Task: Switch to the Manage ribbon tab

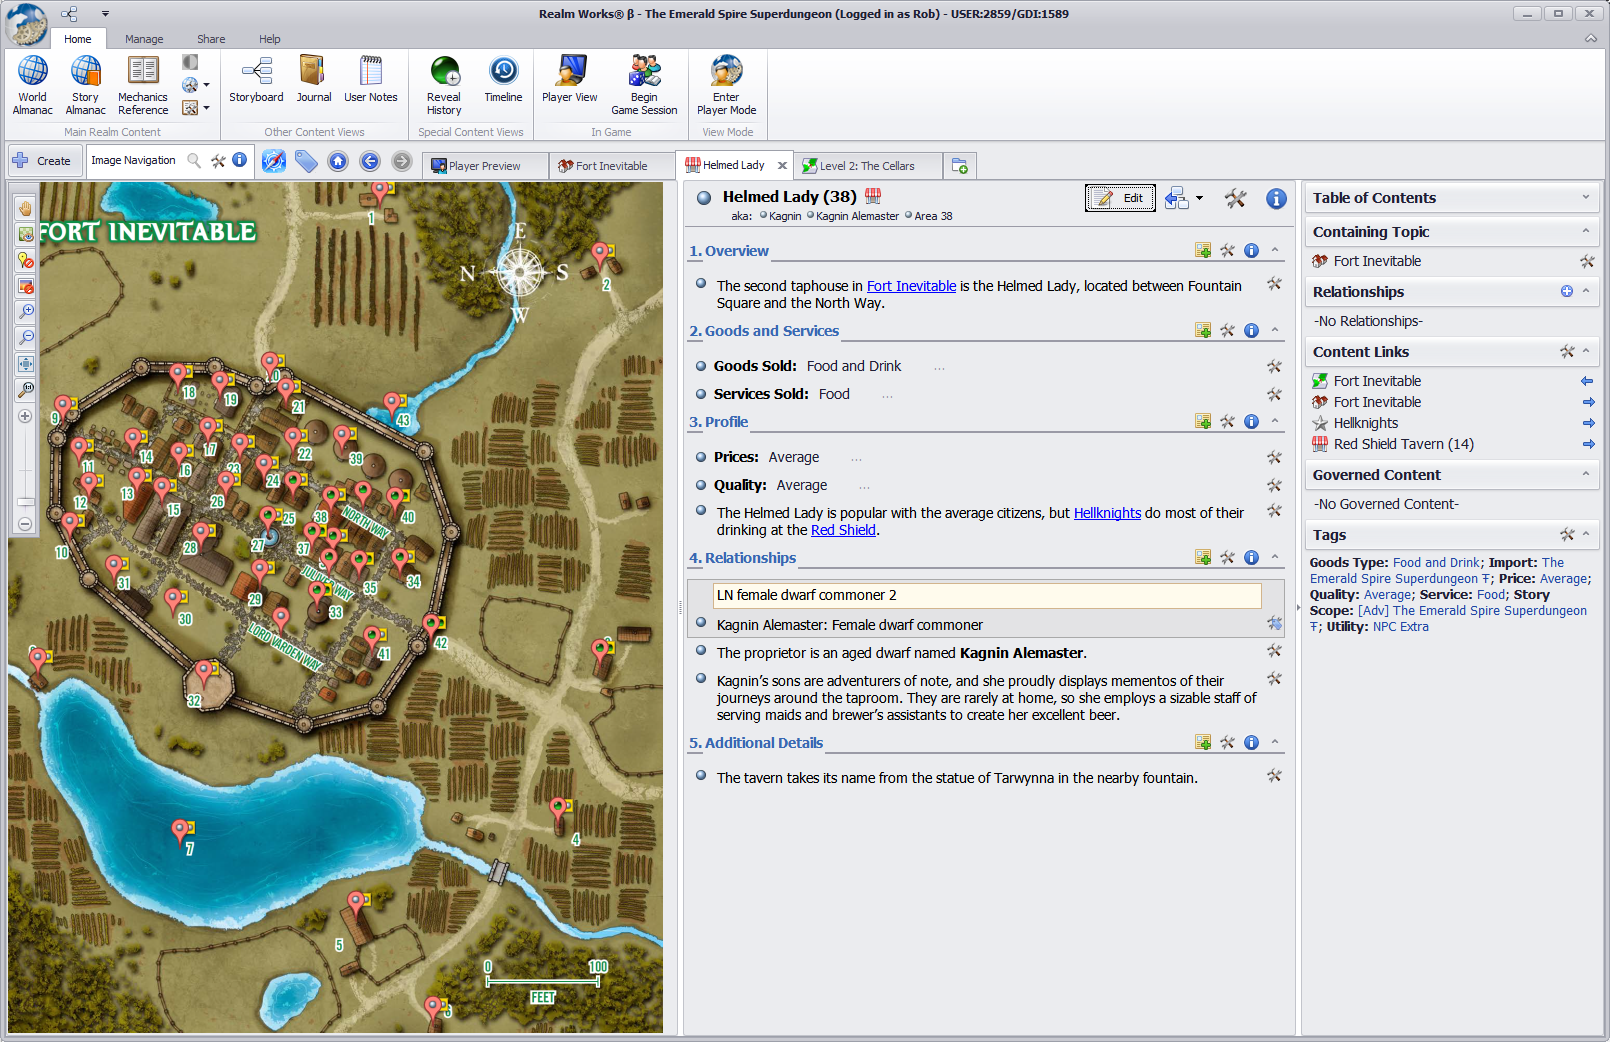Action: click(144, 39)
